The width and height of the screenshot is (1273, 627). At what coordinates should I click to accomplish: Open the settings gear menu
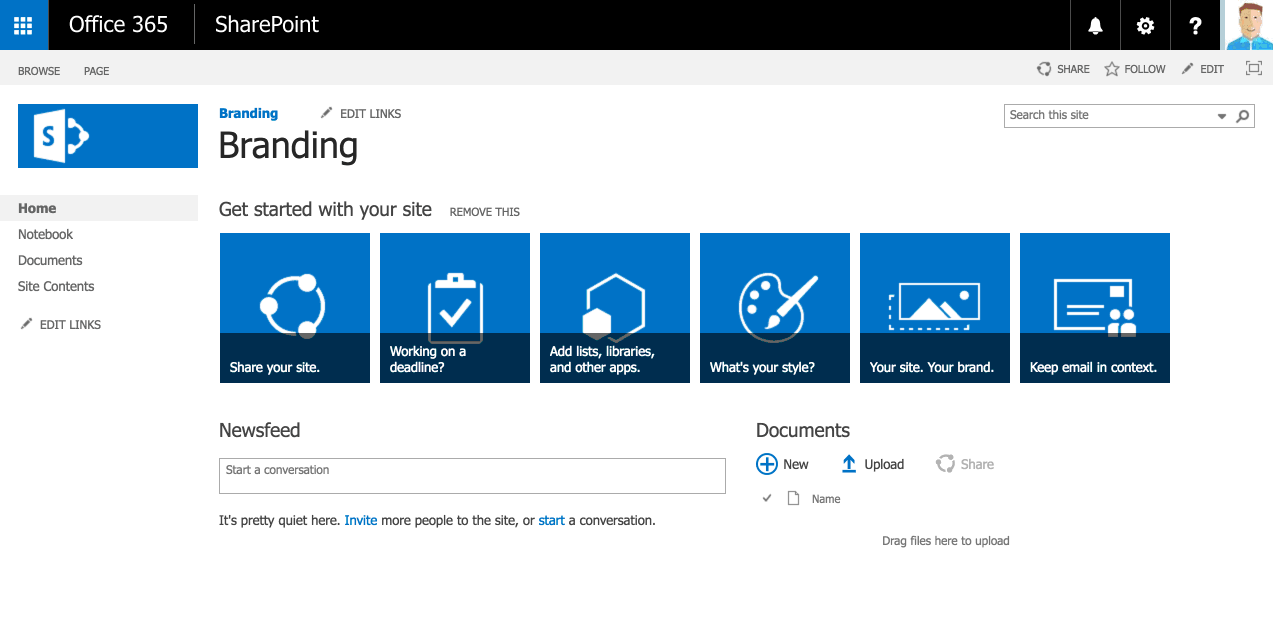pos(1146,26)
